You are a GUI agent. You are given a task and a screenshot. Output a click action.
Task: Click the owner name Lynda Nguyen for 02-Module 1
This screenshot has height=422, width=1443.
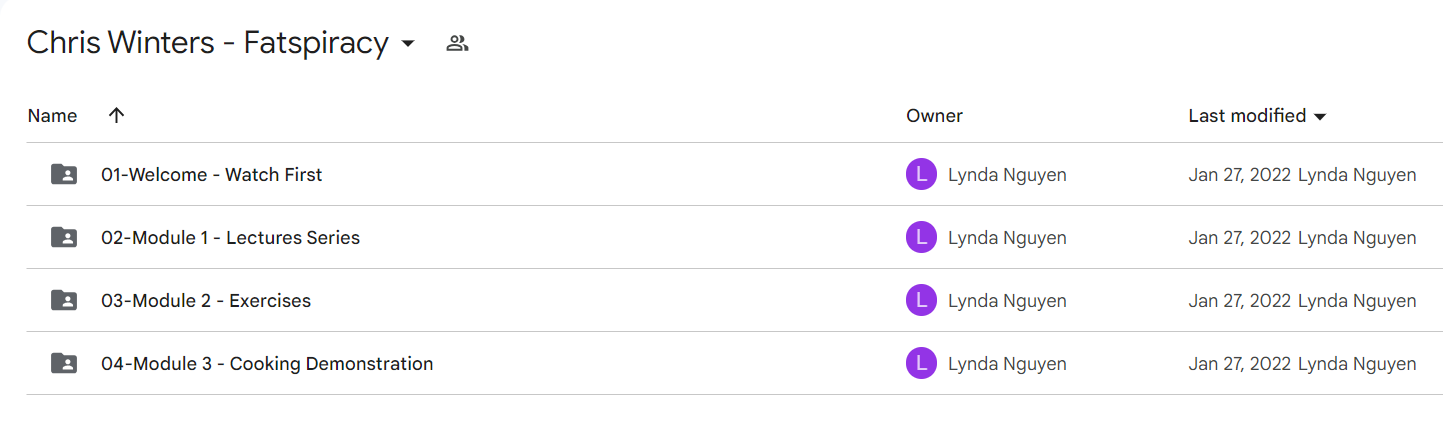[x=1007, y=238]
